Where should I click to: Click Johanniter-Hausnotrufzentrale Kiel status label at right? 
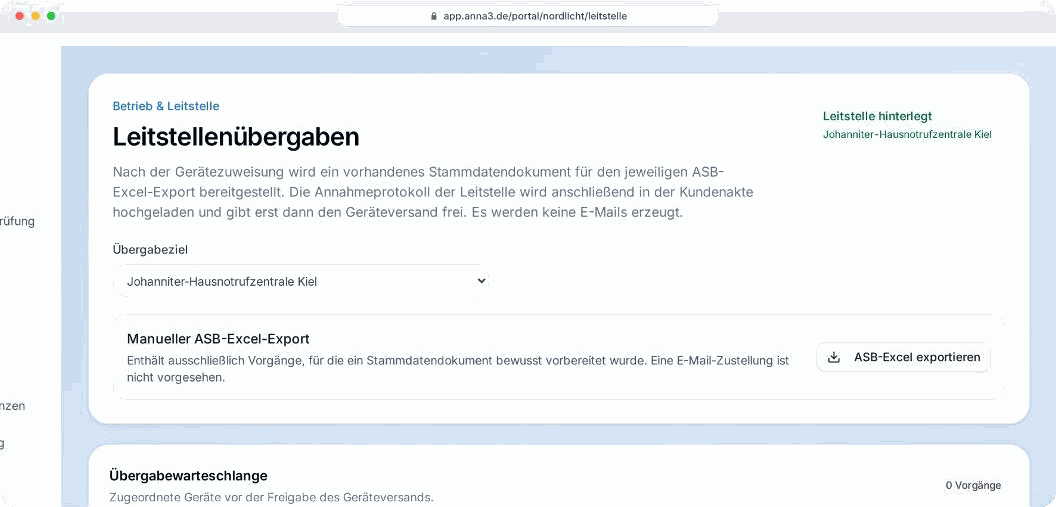[x=907, y=135]
